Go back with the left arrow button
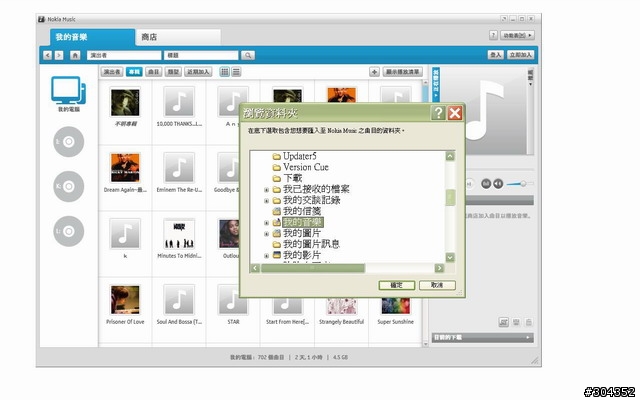 [x=48, y=55]
